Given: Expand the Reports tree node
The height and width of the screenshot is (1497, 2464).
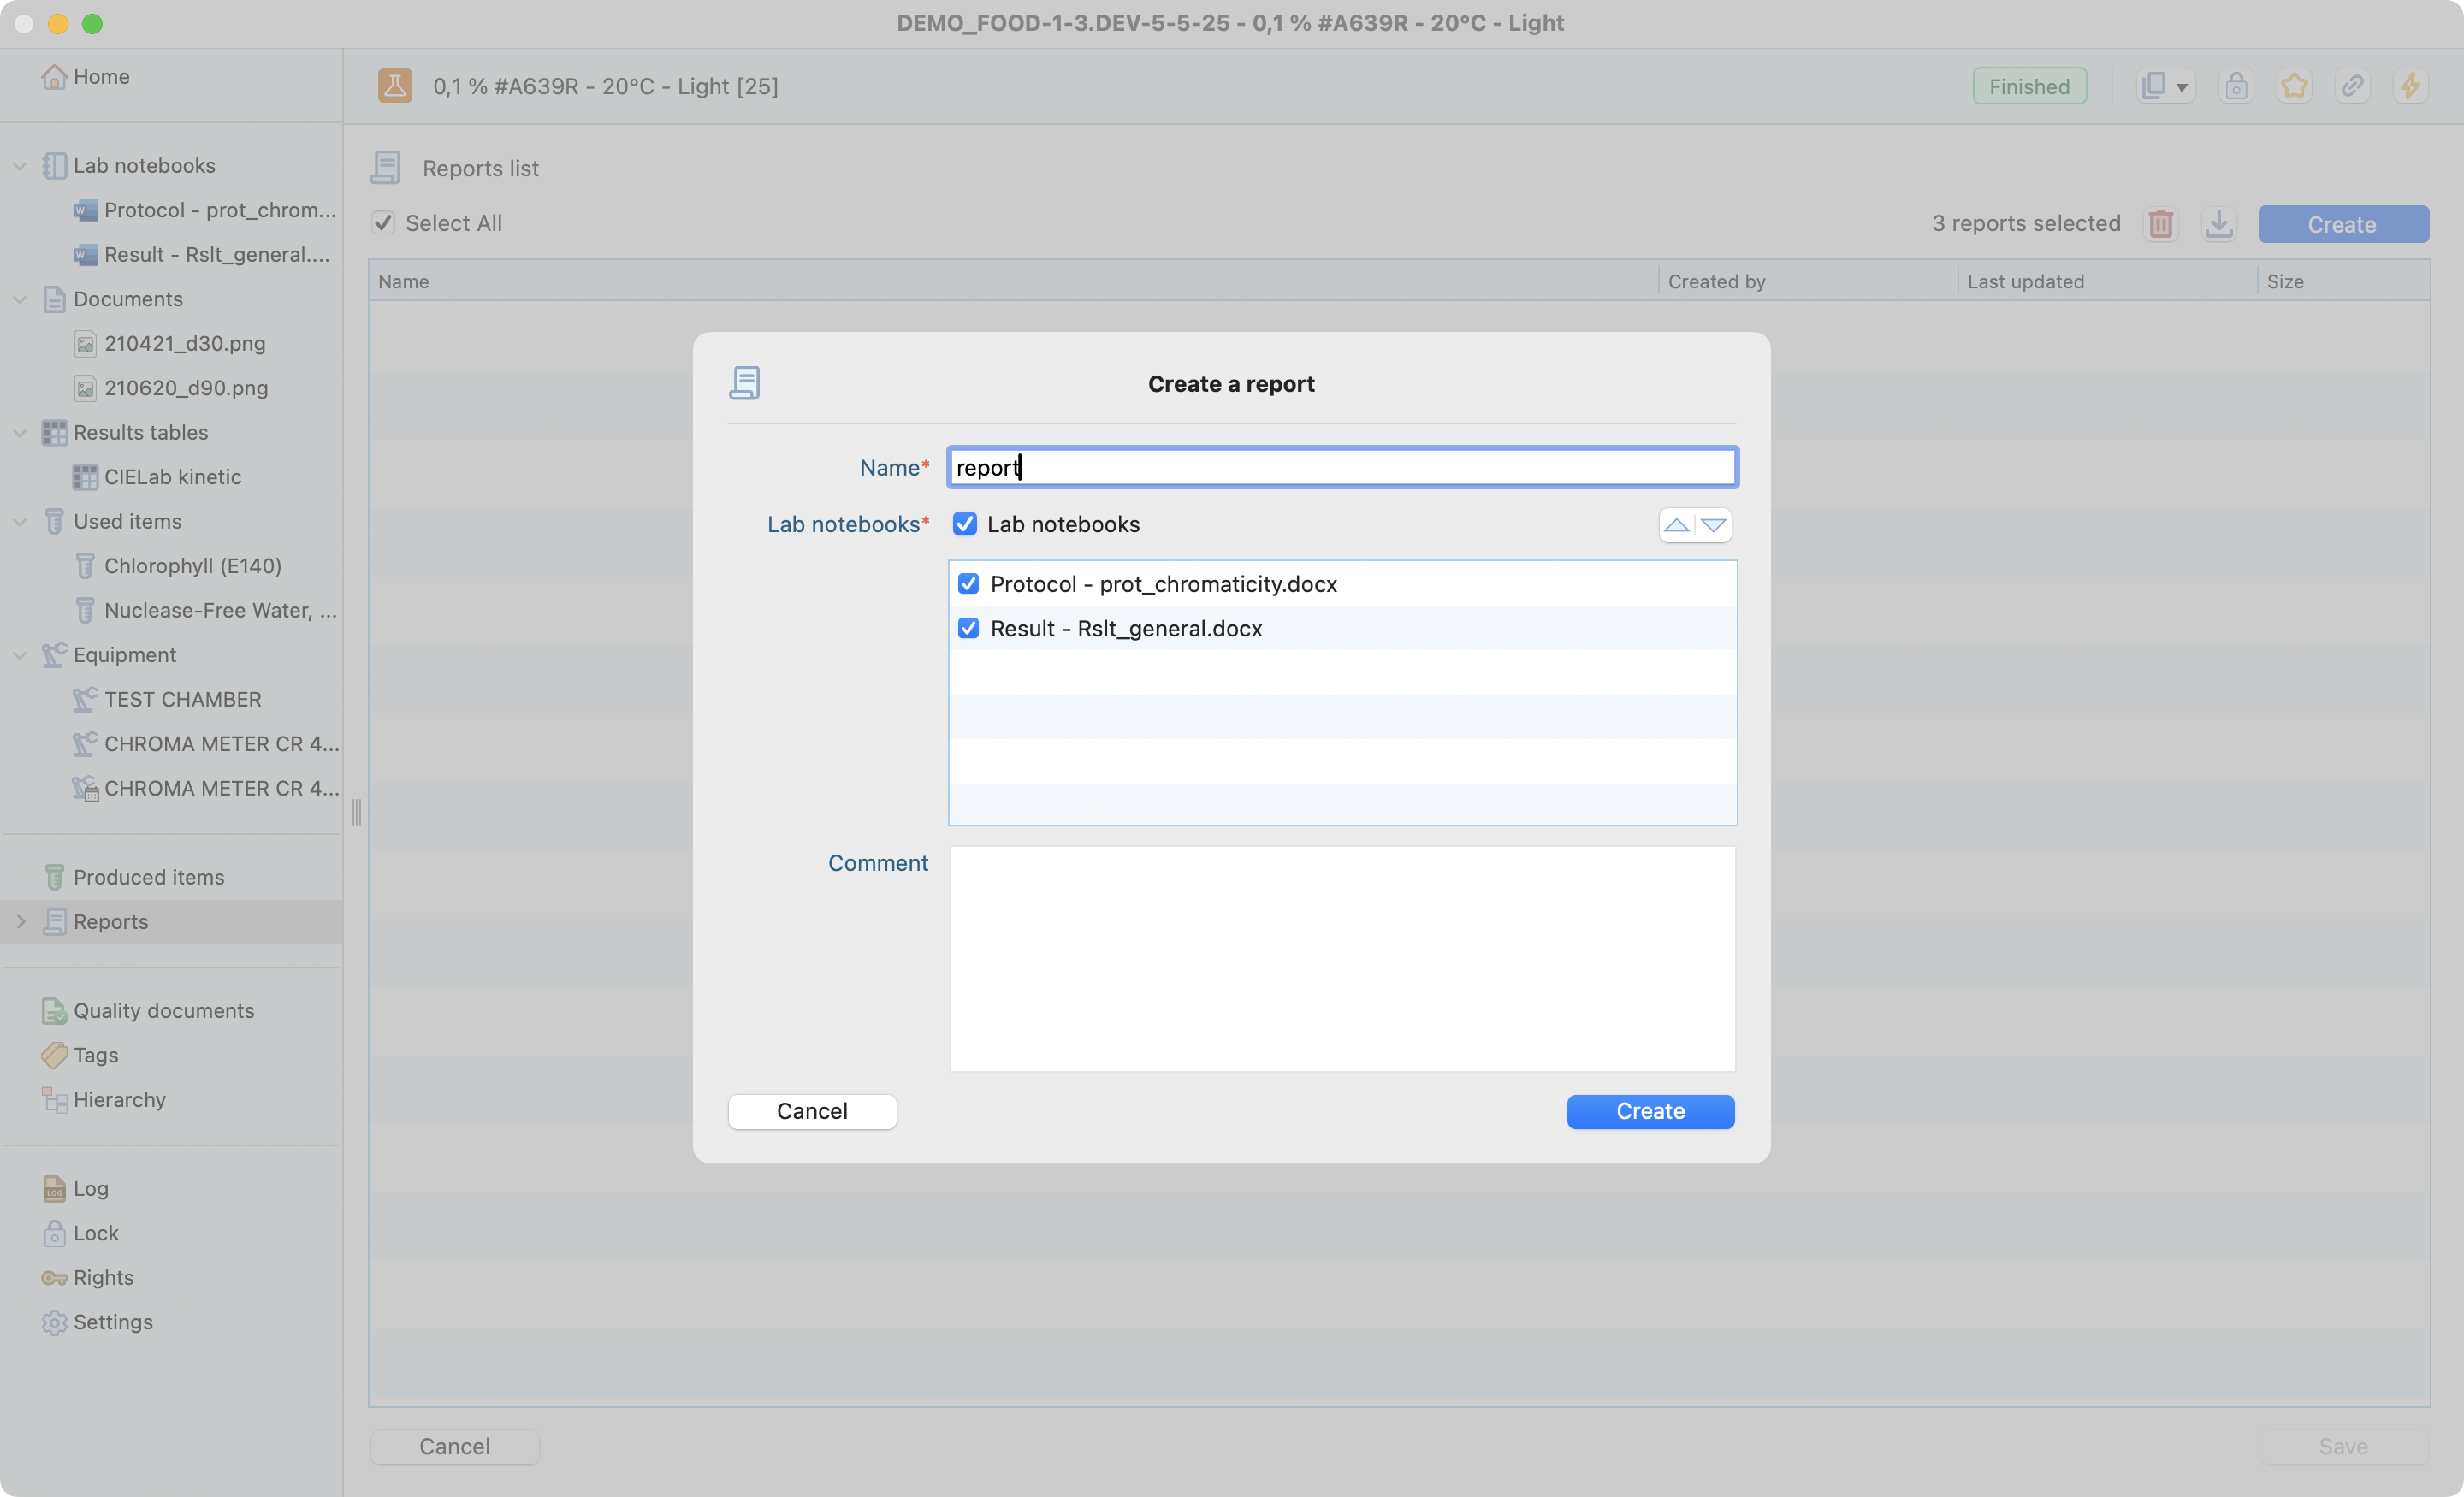Looking at the screenshot, I should click(20, 922).
